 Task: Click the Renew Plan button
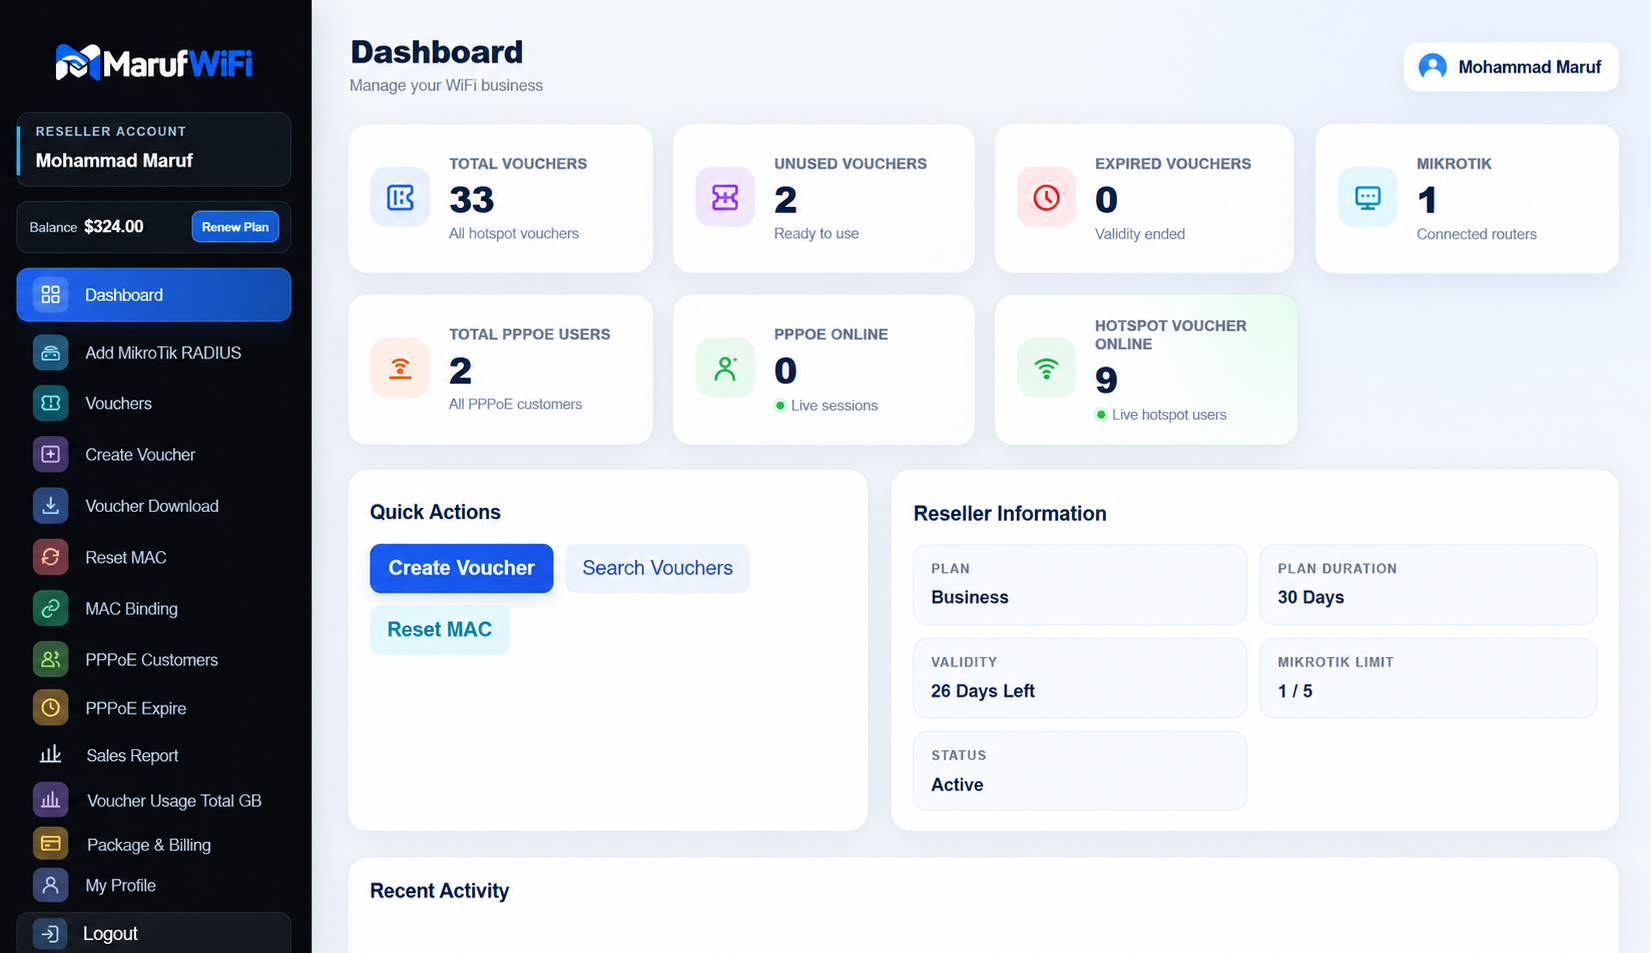coord(235,227)
